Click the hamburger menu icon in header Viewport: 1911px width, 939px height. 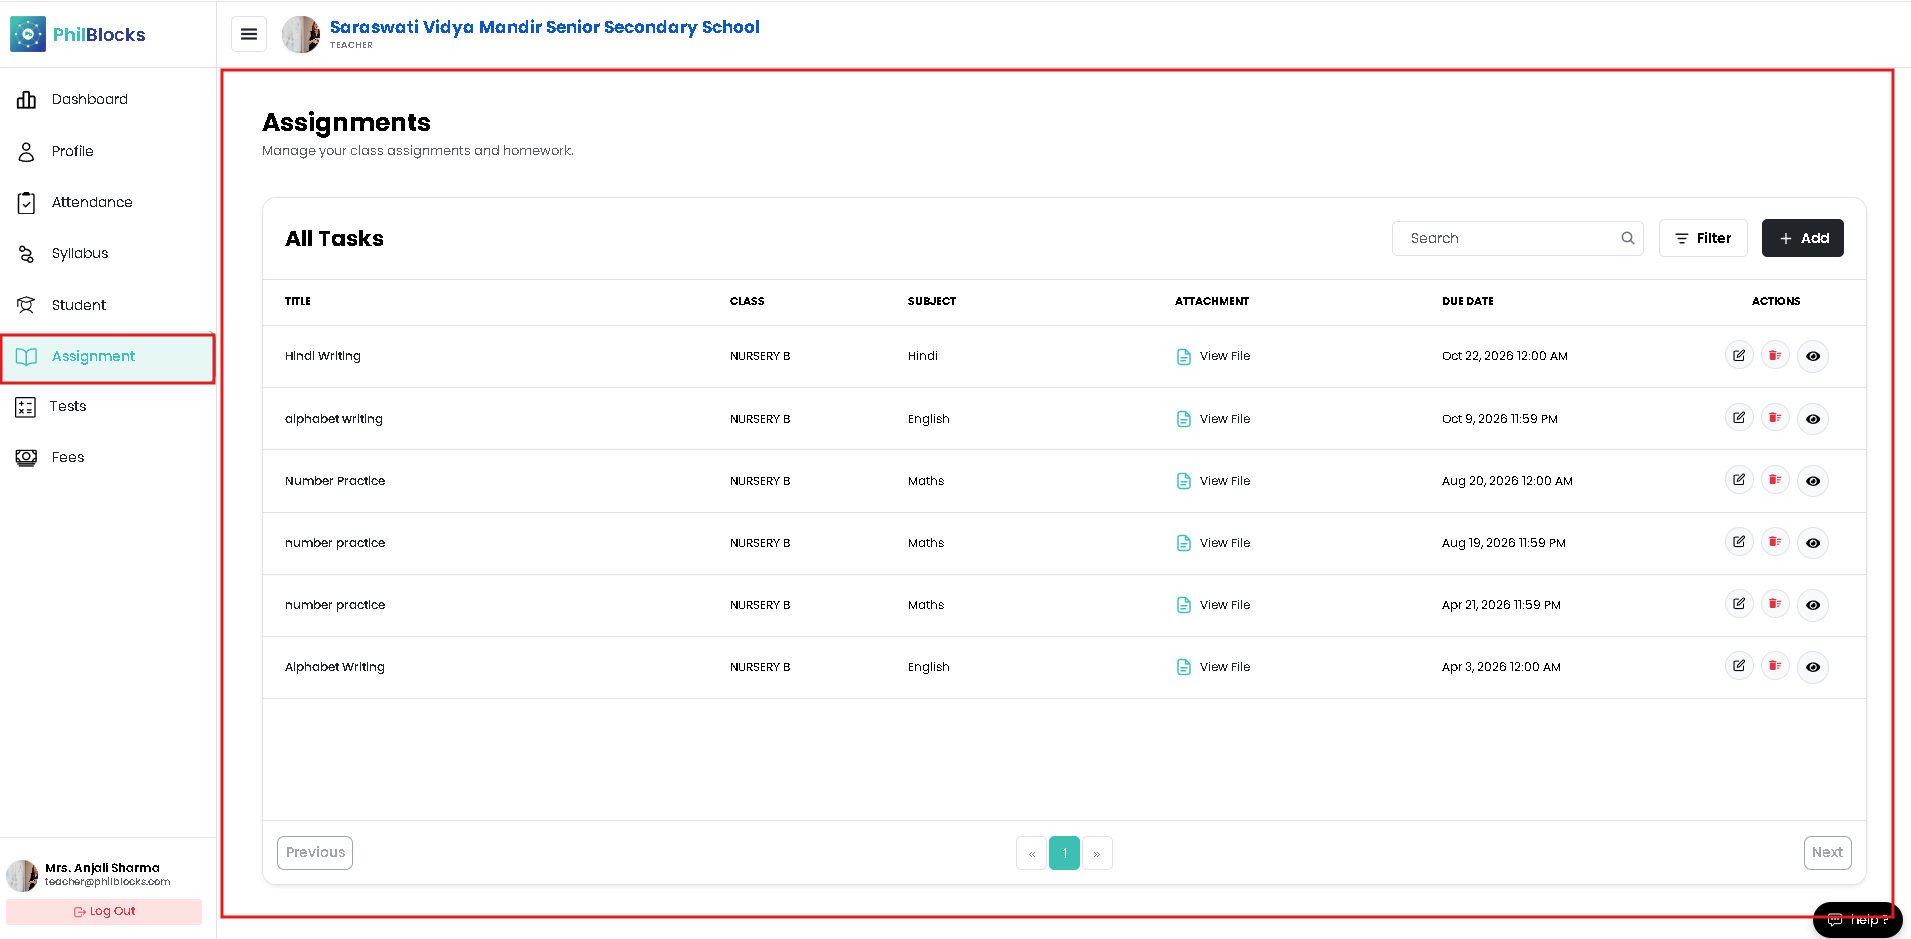(249, 34)
